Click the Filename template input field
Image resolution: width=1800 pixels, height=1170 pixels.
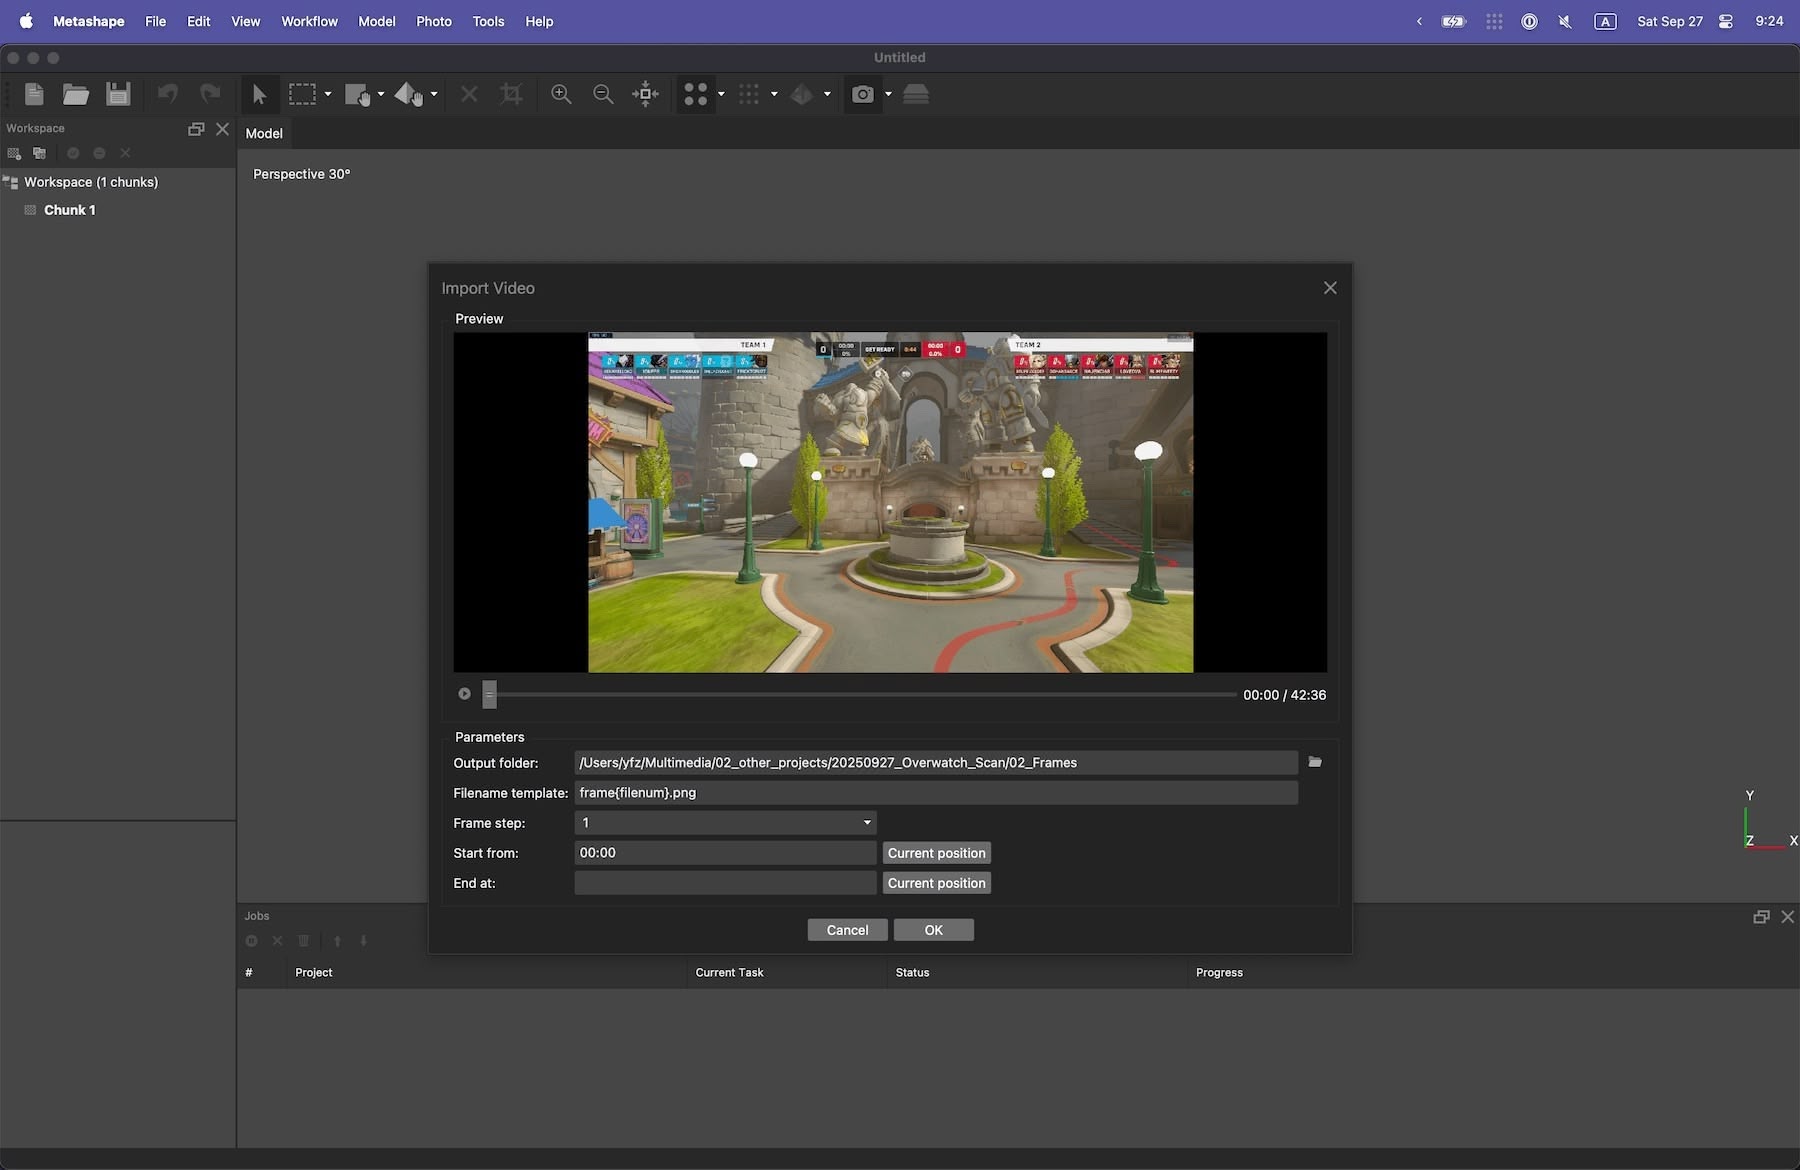pyautogui.click(x=935, y=793)
